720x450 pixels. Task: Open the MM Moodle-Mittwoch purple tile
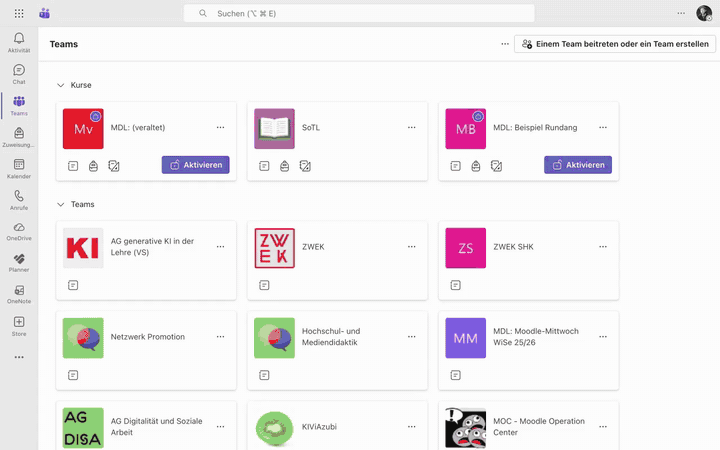pyautogui.click(x=466, y=338)
